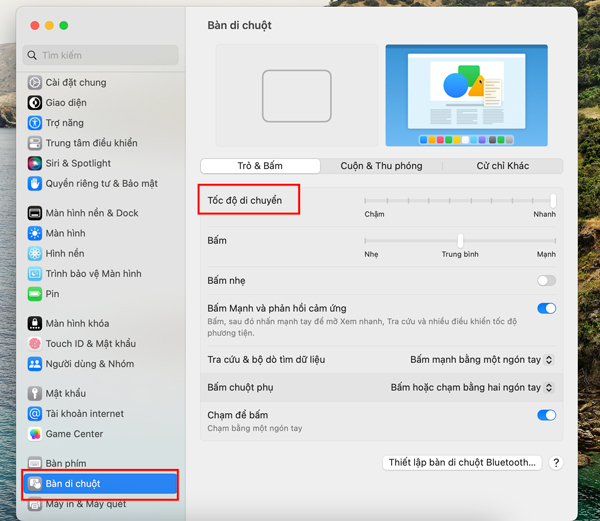
Task: Click the "Trung bình" slider label
Action: tap(460, 254)
